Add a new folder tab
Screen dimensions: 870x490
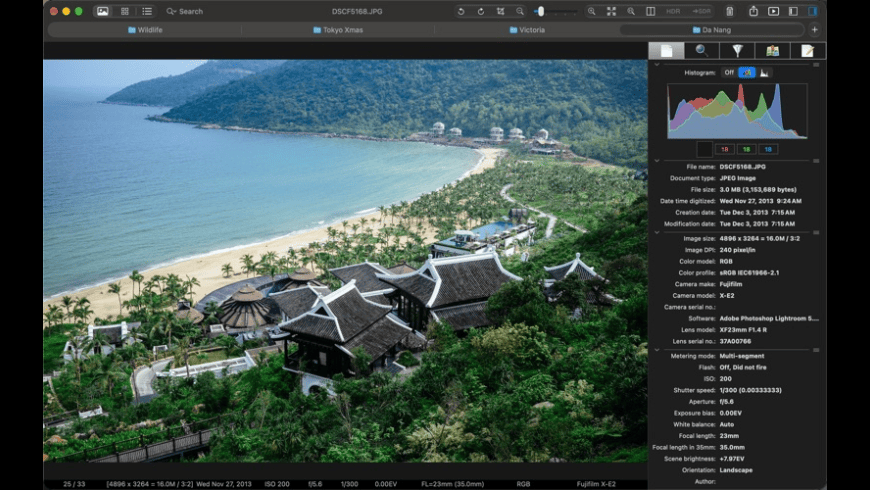(x=815, y=30)
